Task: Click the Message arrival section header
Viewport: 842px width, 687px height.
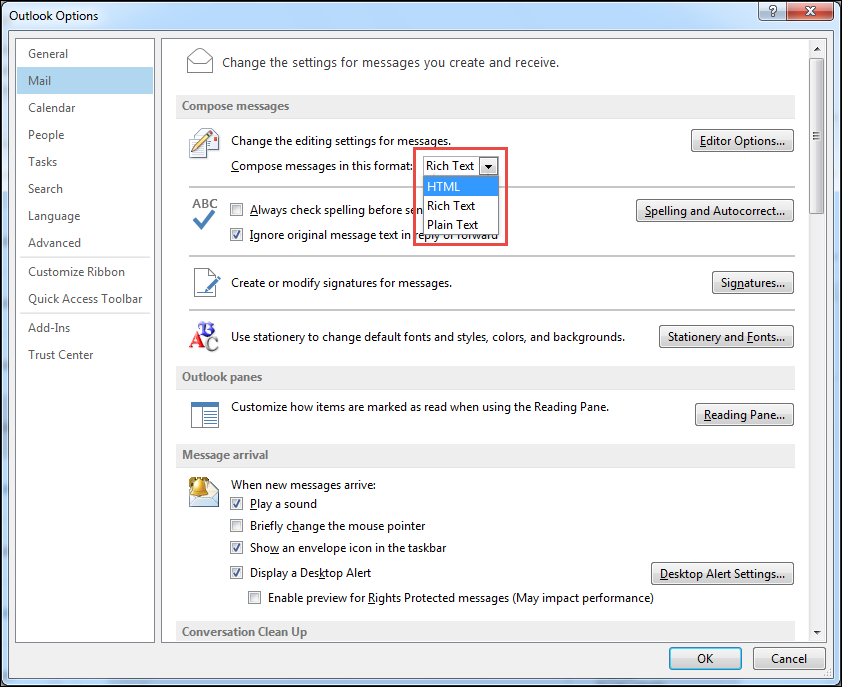Action: click(485, 455)
